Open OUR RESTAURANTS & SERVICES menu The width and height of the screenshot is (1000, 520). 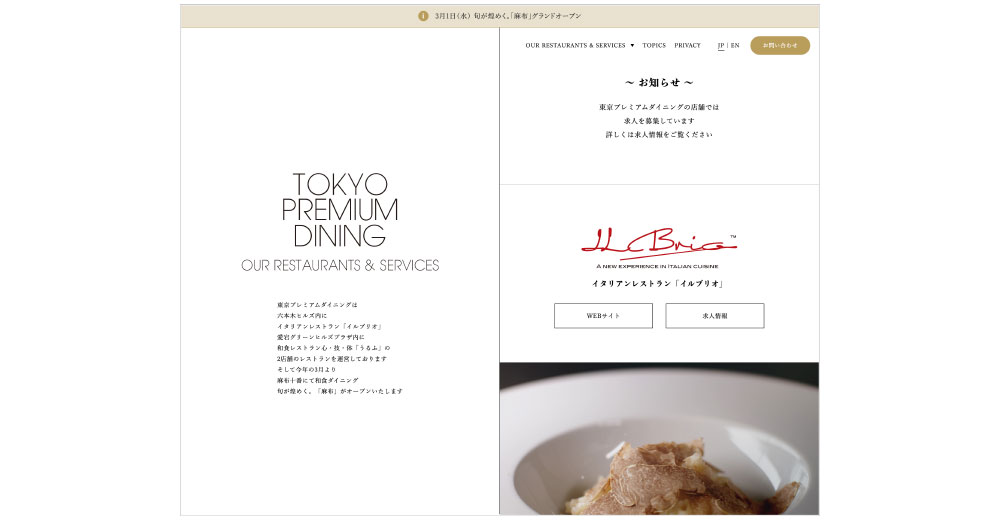575,45
